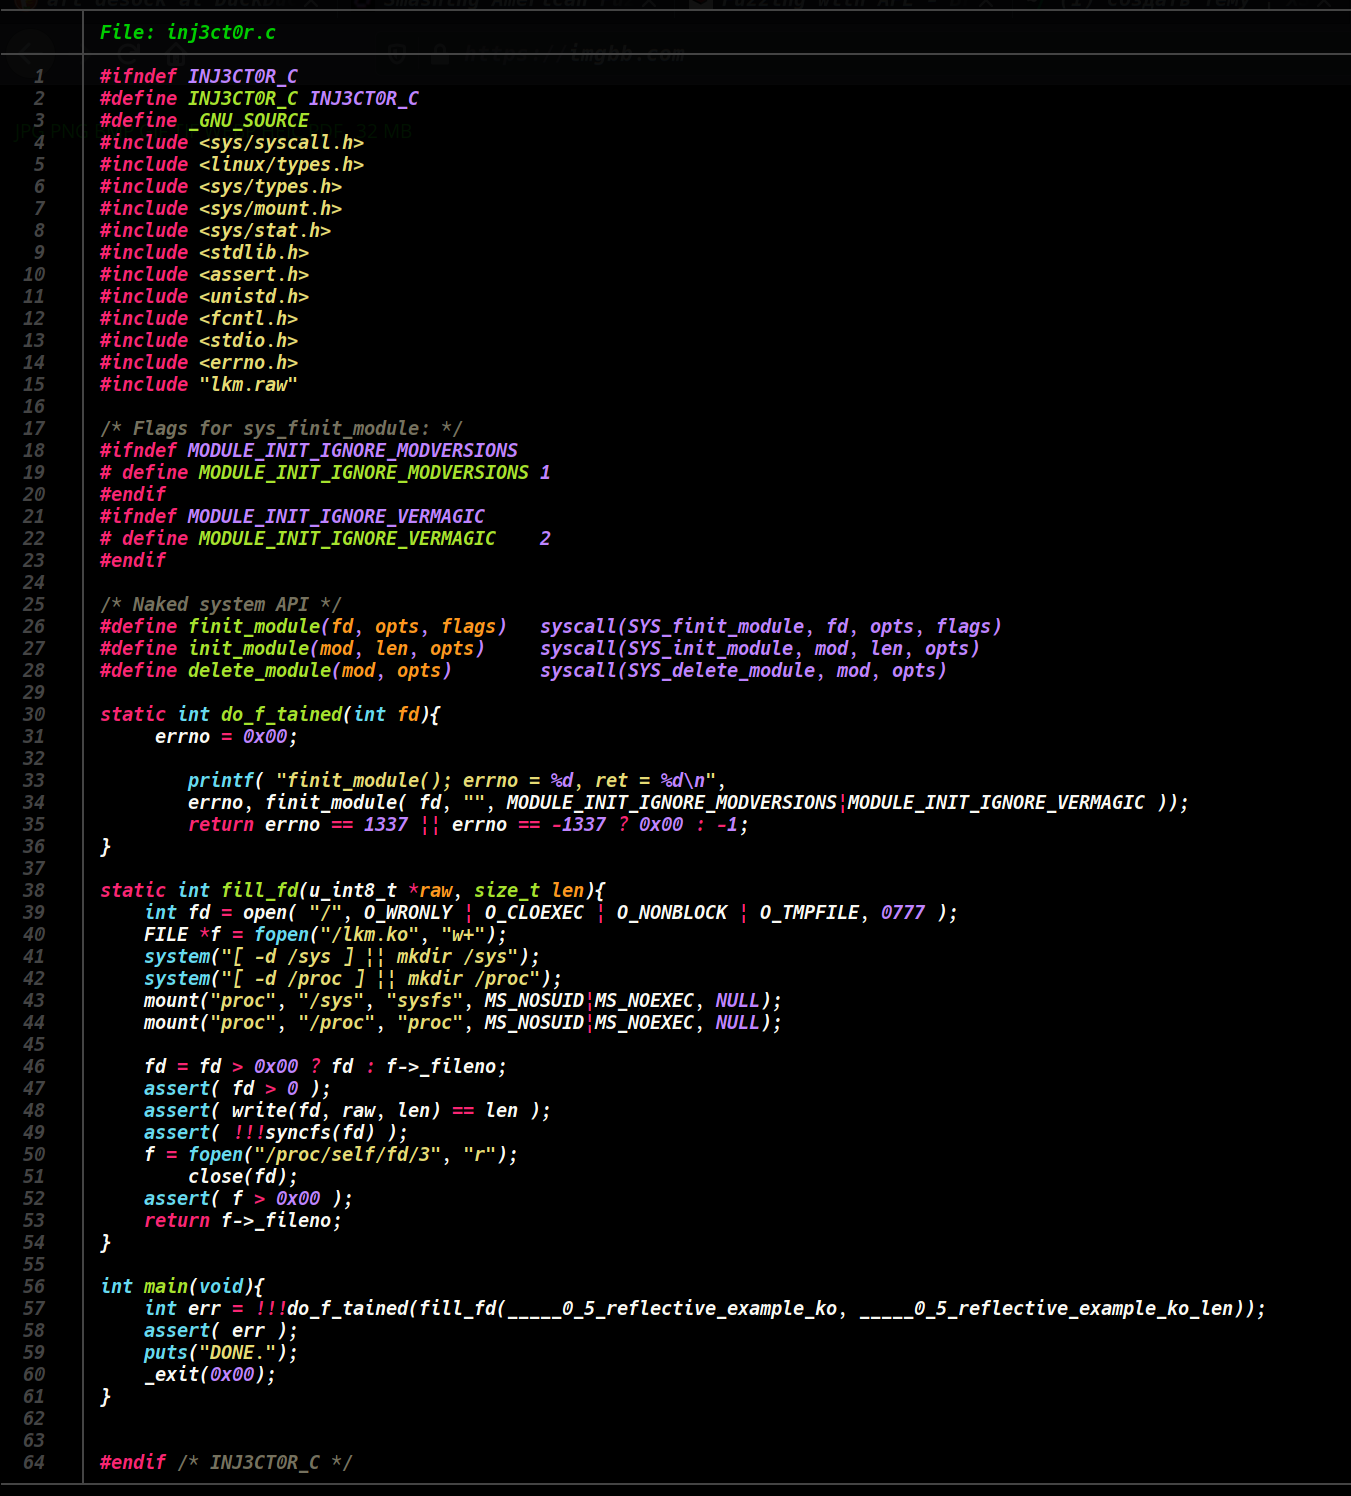
Task: Click '# define MODULE_INIT_IGNORE_VERMAGIC 2' line
Action: (326, 538)
